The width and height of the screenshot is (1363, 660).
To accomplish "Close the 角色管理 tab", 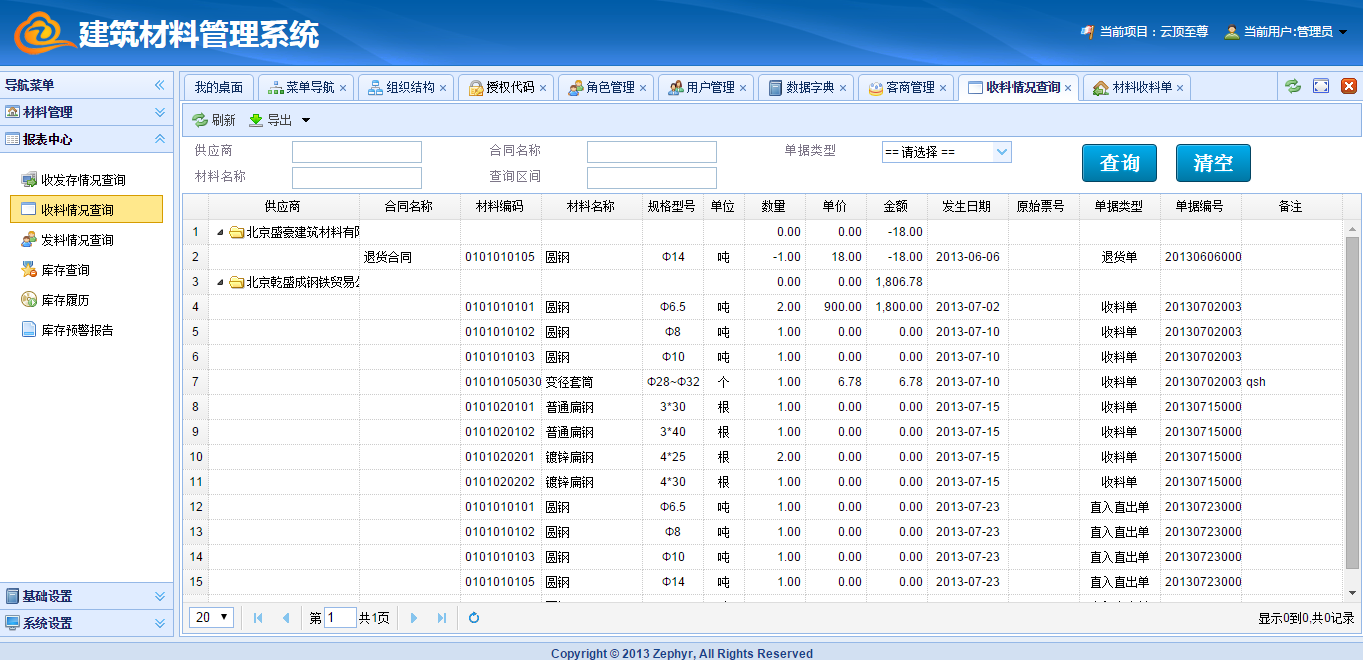I will pos(643,88).
